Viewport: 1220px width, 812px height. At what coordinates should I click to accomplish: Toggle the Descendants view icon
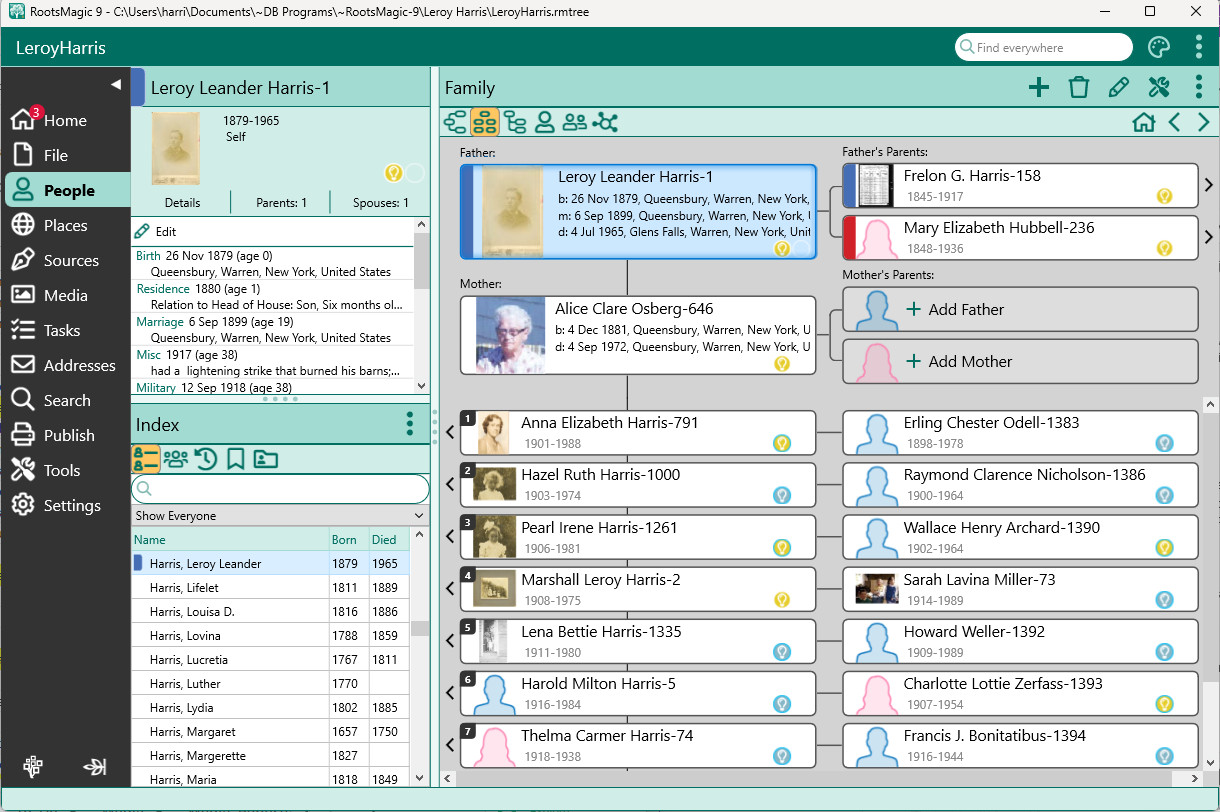[515, 122]
